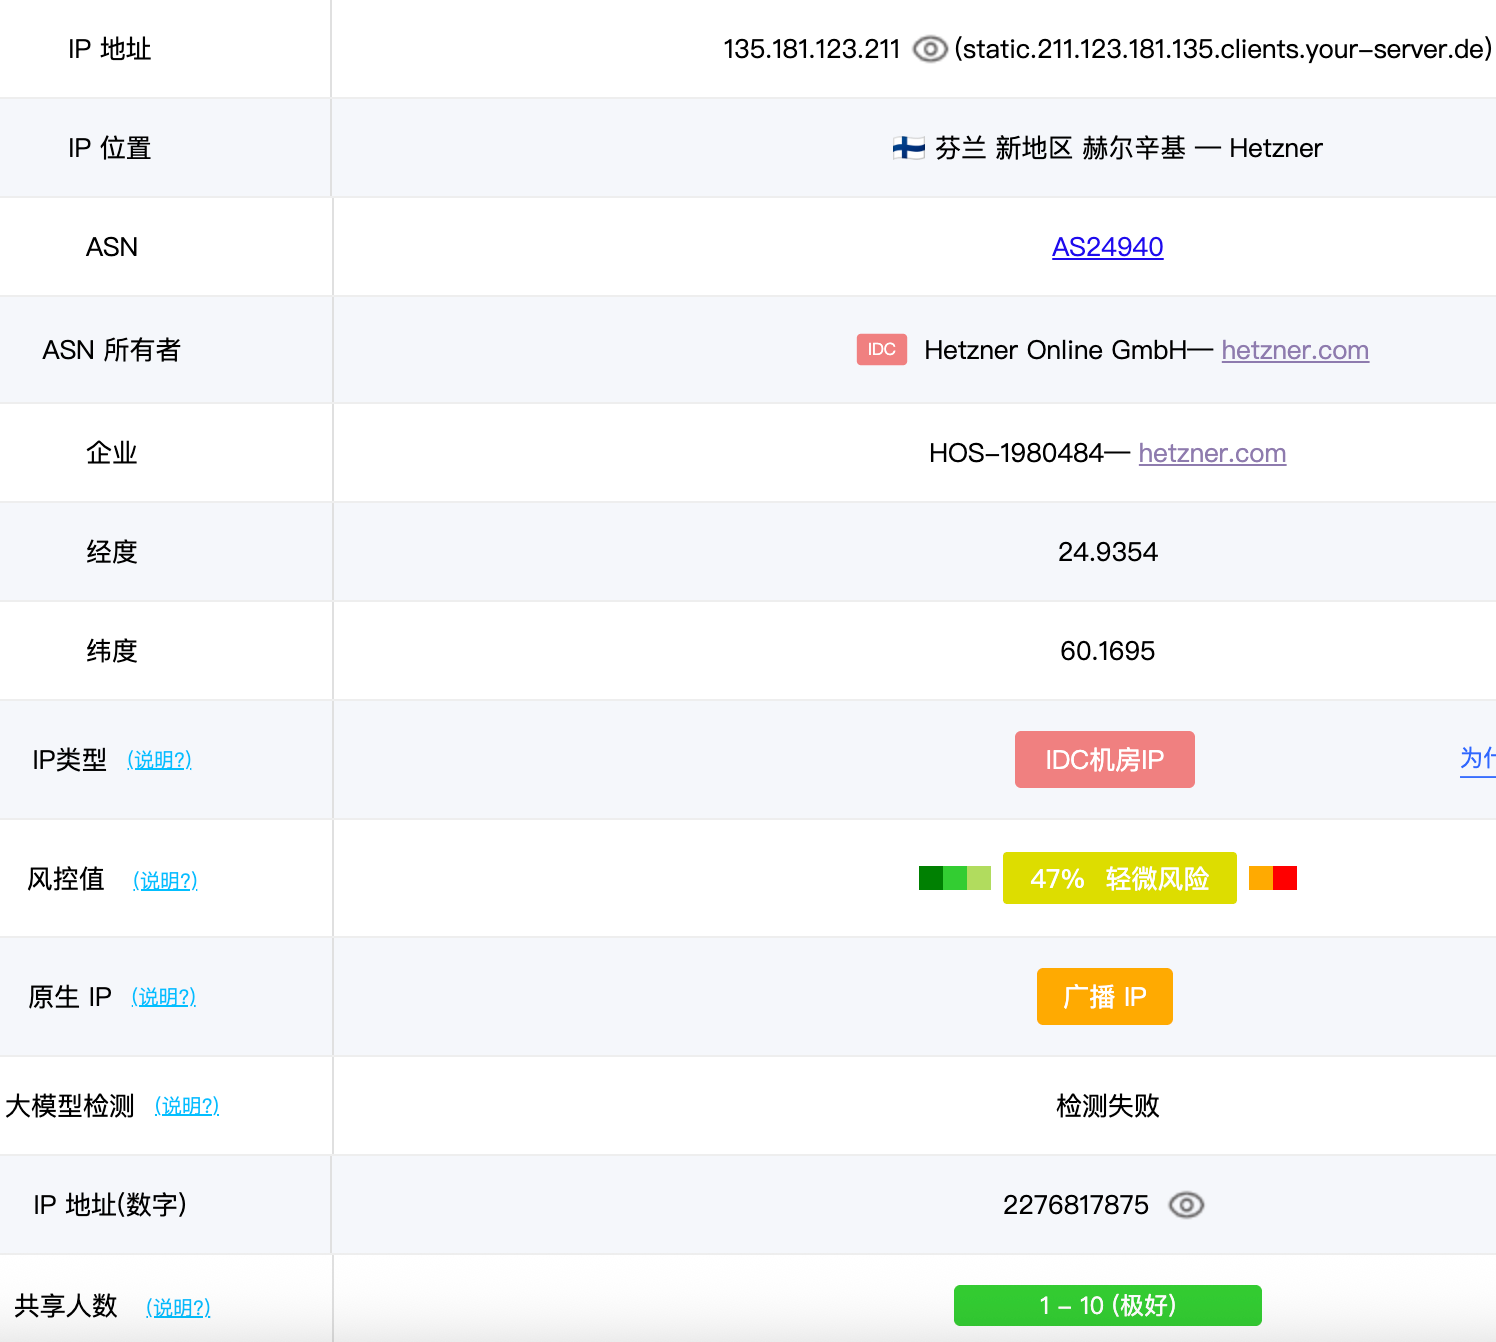Viewport: 1496px width, 1342px height.
Task: Click the red IDC badge icon
Action: pyautogui.click(x=881, y=350)
